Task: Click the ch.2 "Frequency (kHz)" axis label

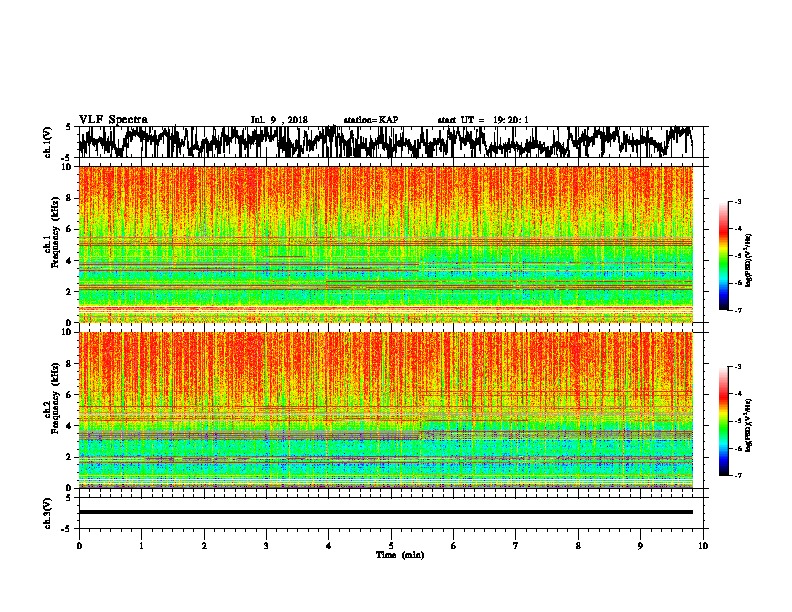Action: (x=55, y=398)
